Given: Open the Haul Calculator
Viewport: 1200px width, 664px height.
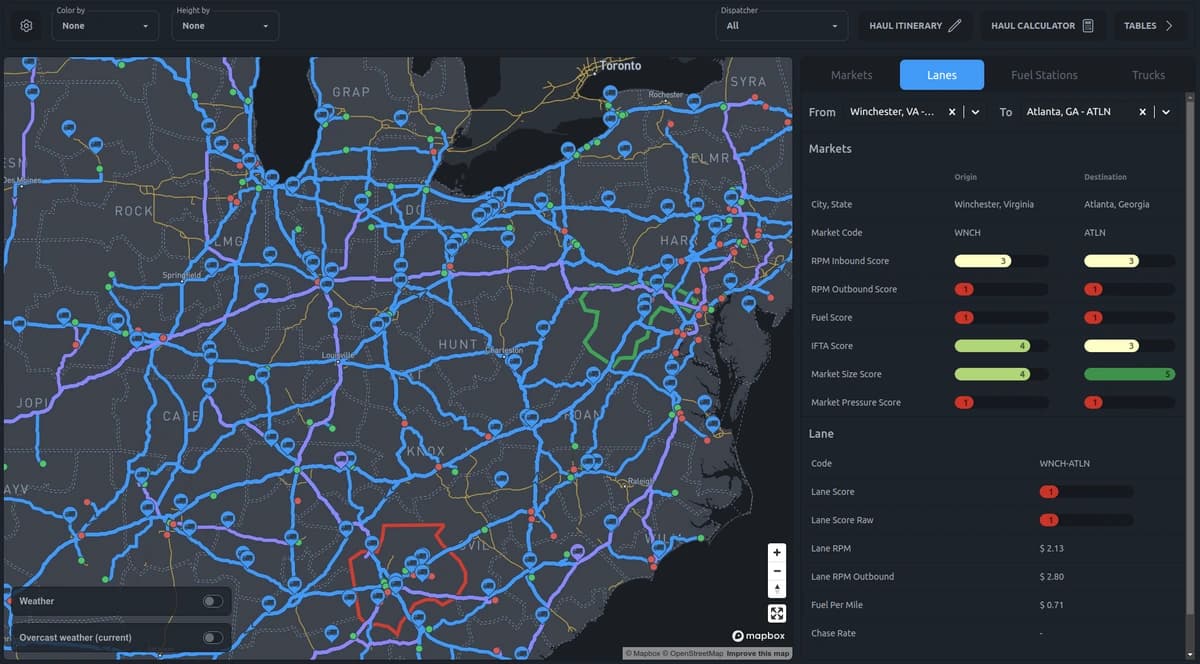Looking at the screenshot, I should [x=1042, y=25].
